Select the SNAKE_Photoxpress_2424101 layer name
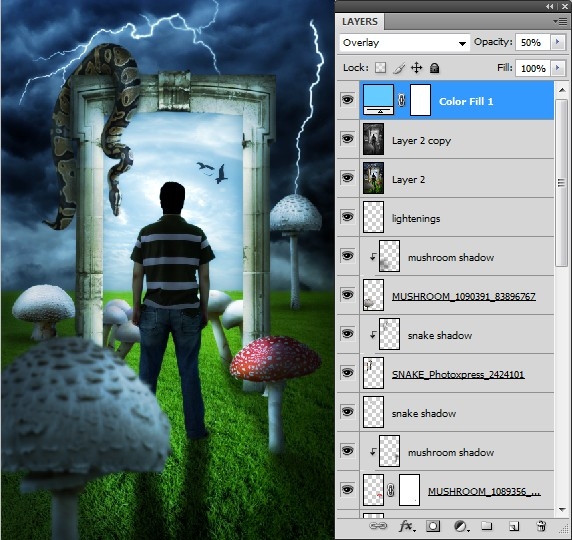Viewport: 572px width, 540px height. pyautogui.click(x=458, y=374)
